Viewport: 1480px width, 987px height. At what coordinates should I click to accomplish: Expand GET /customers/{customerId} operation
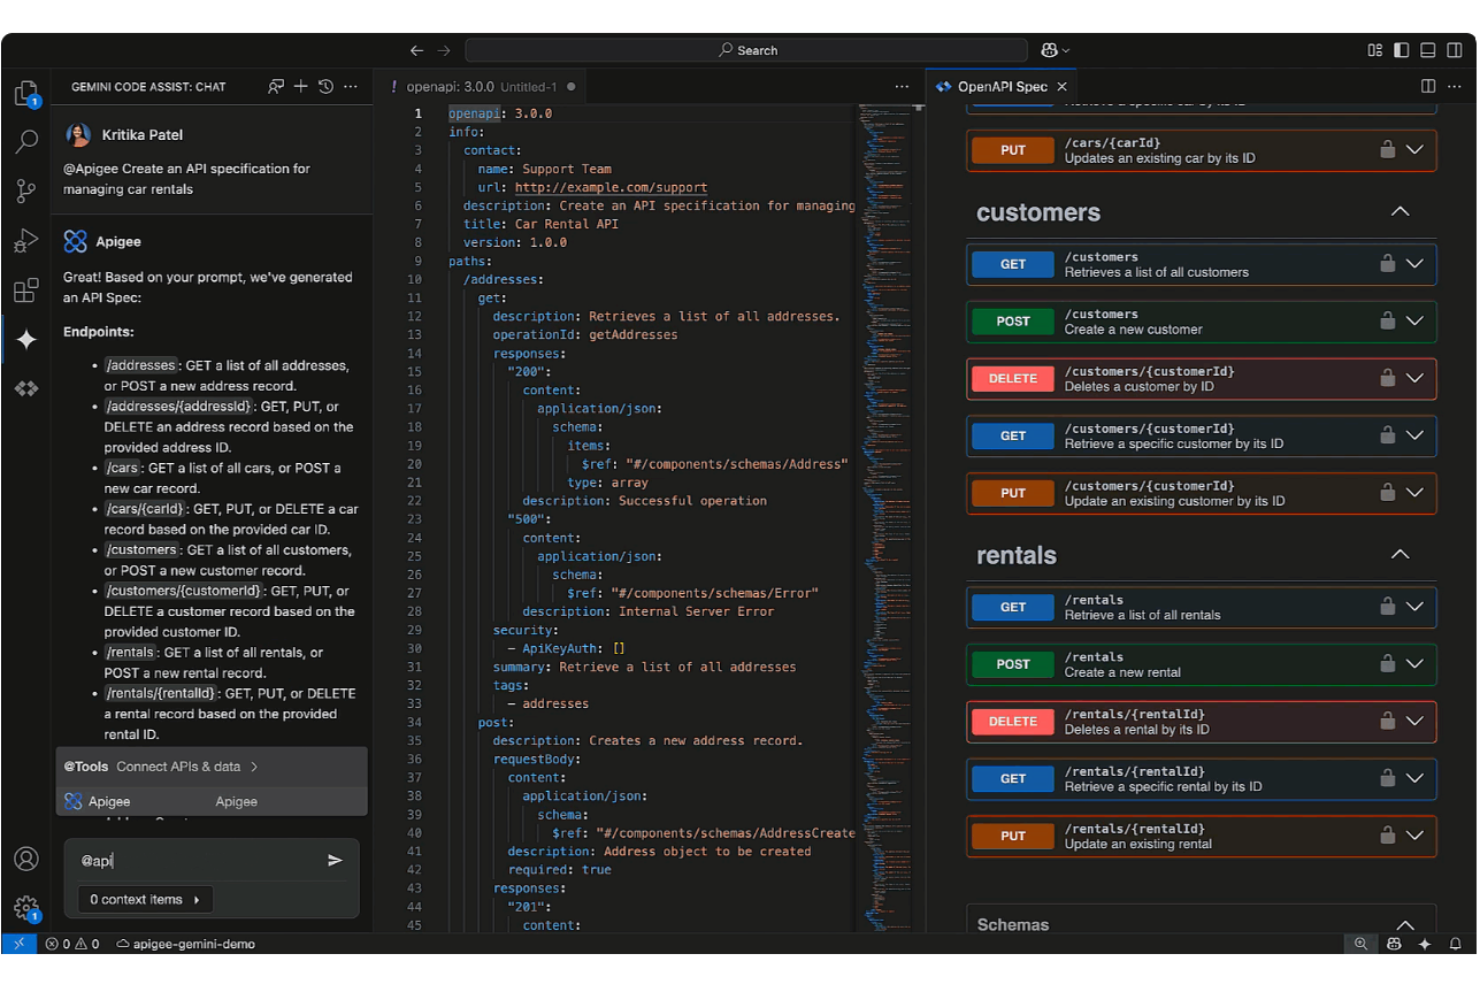coord(1415,435)
